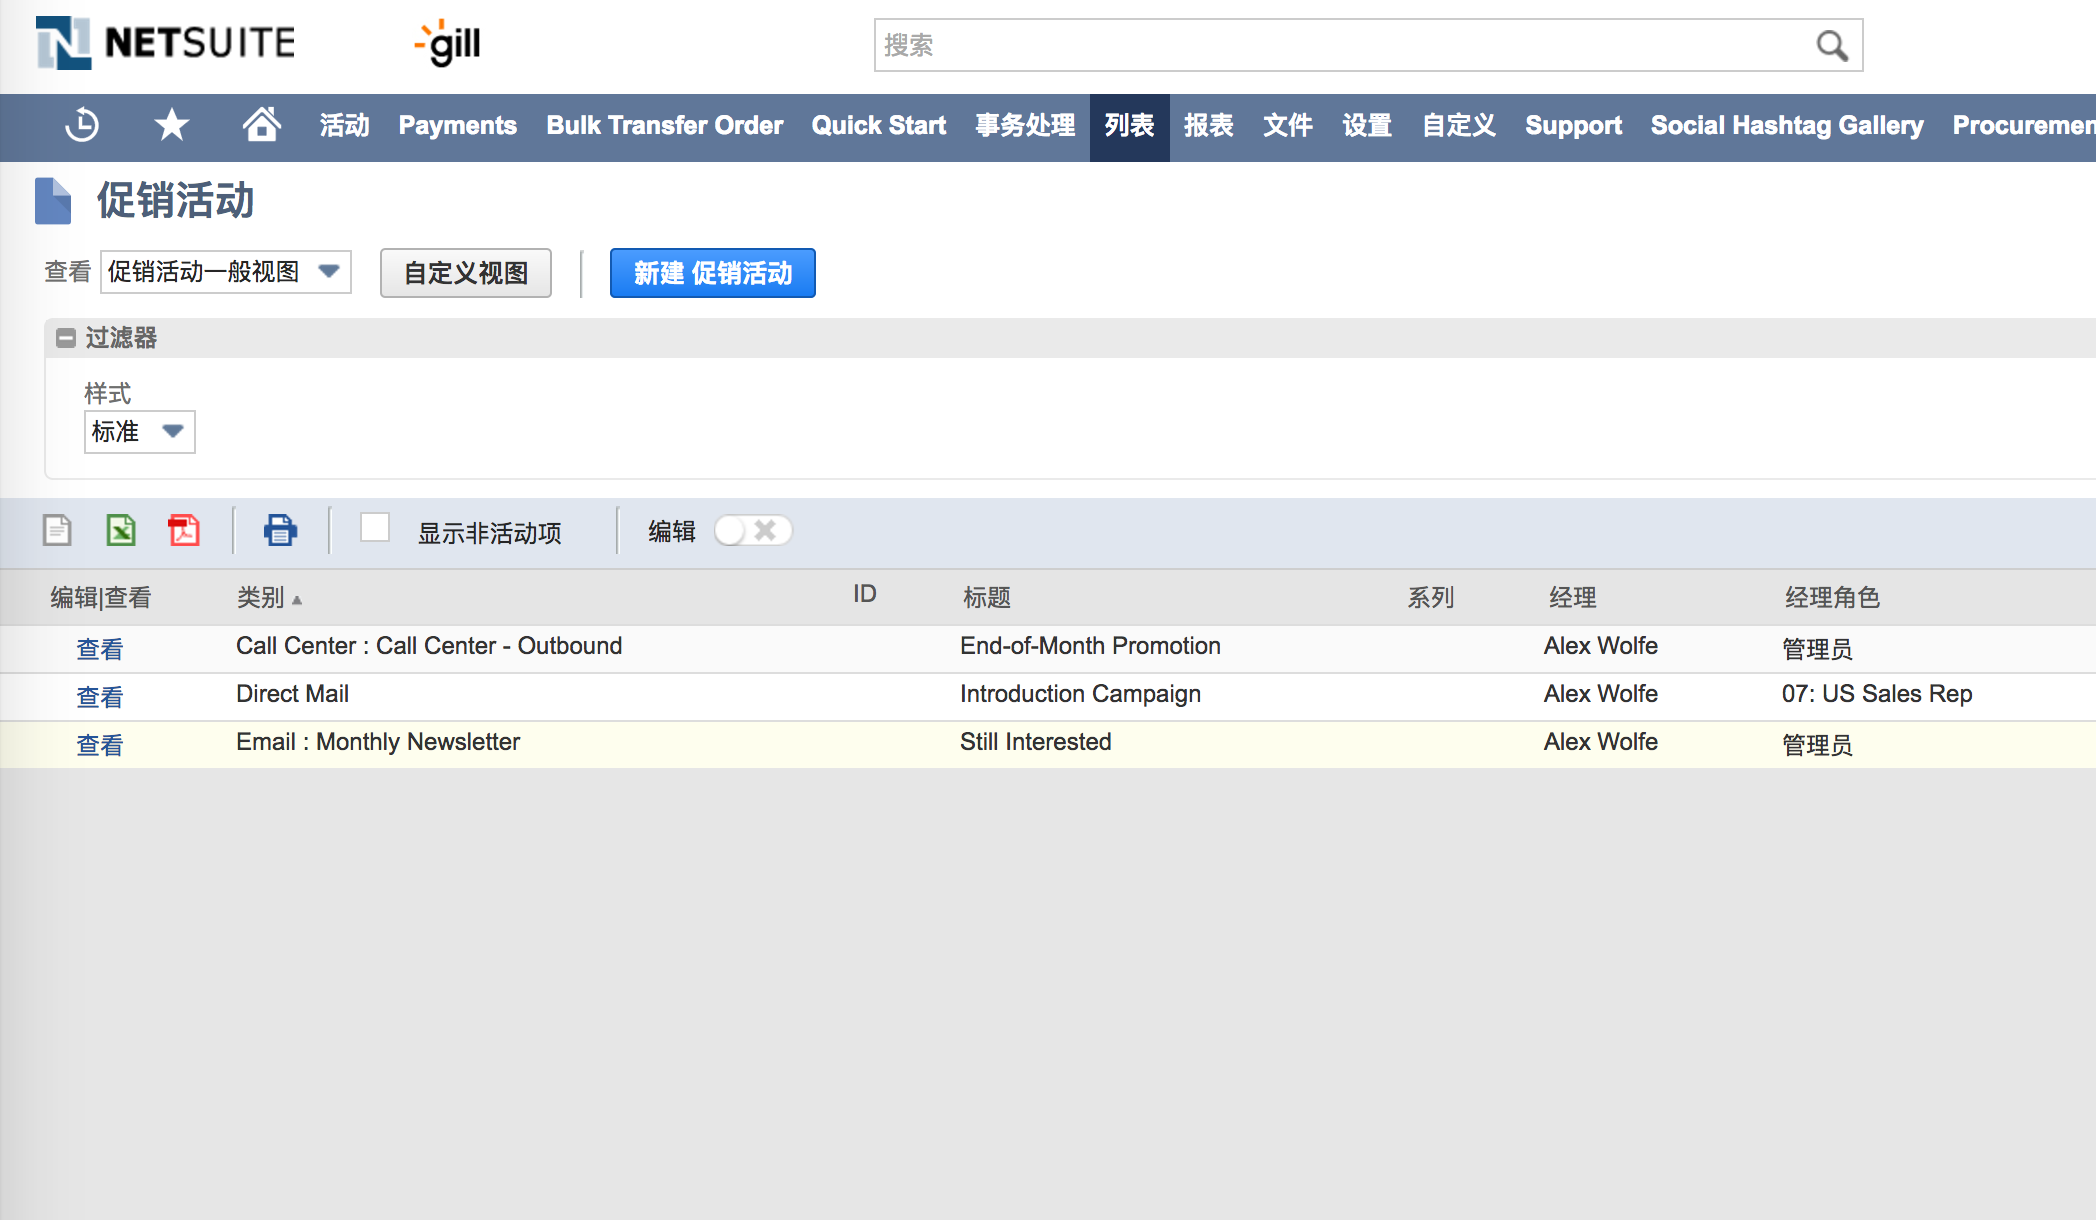Check the 显示非活动项 checkbox
Viewport: 2096px width, 1220px height.
click(375, 528)
